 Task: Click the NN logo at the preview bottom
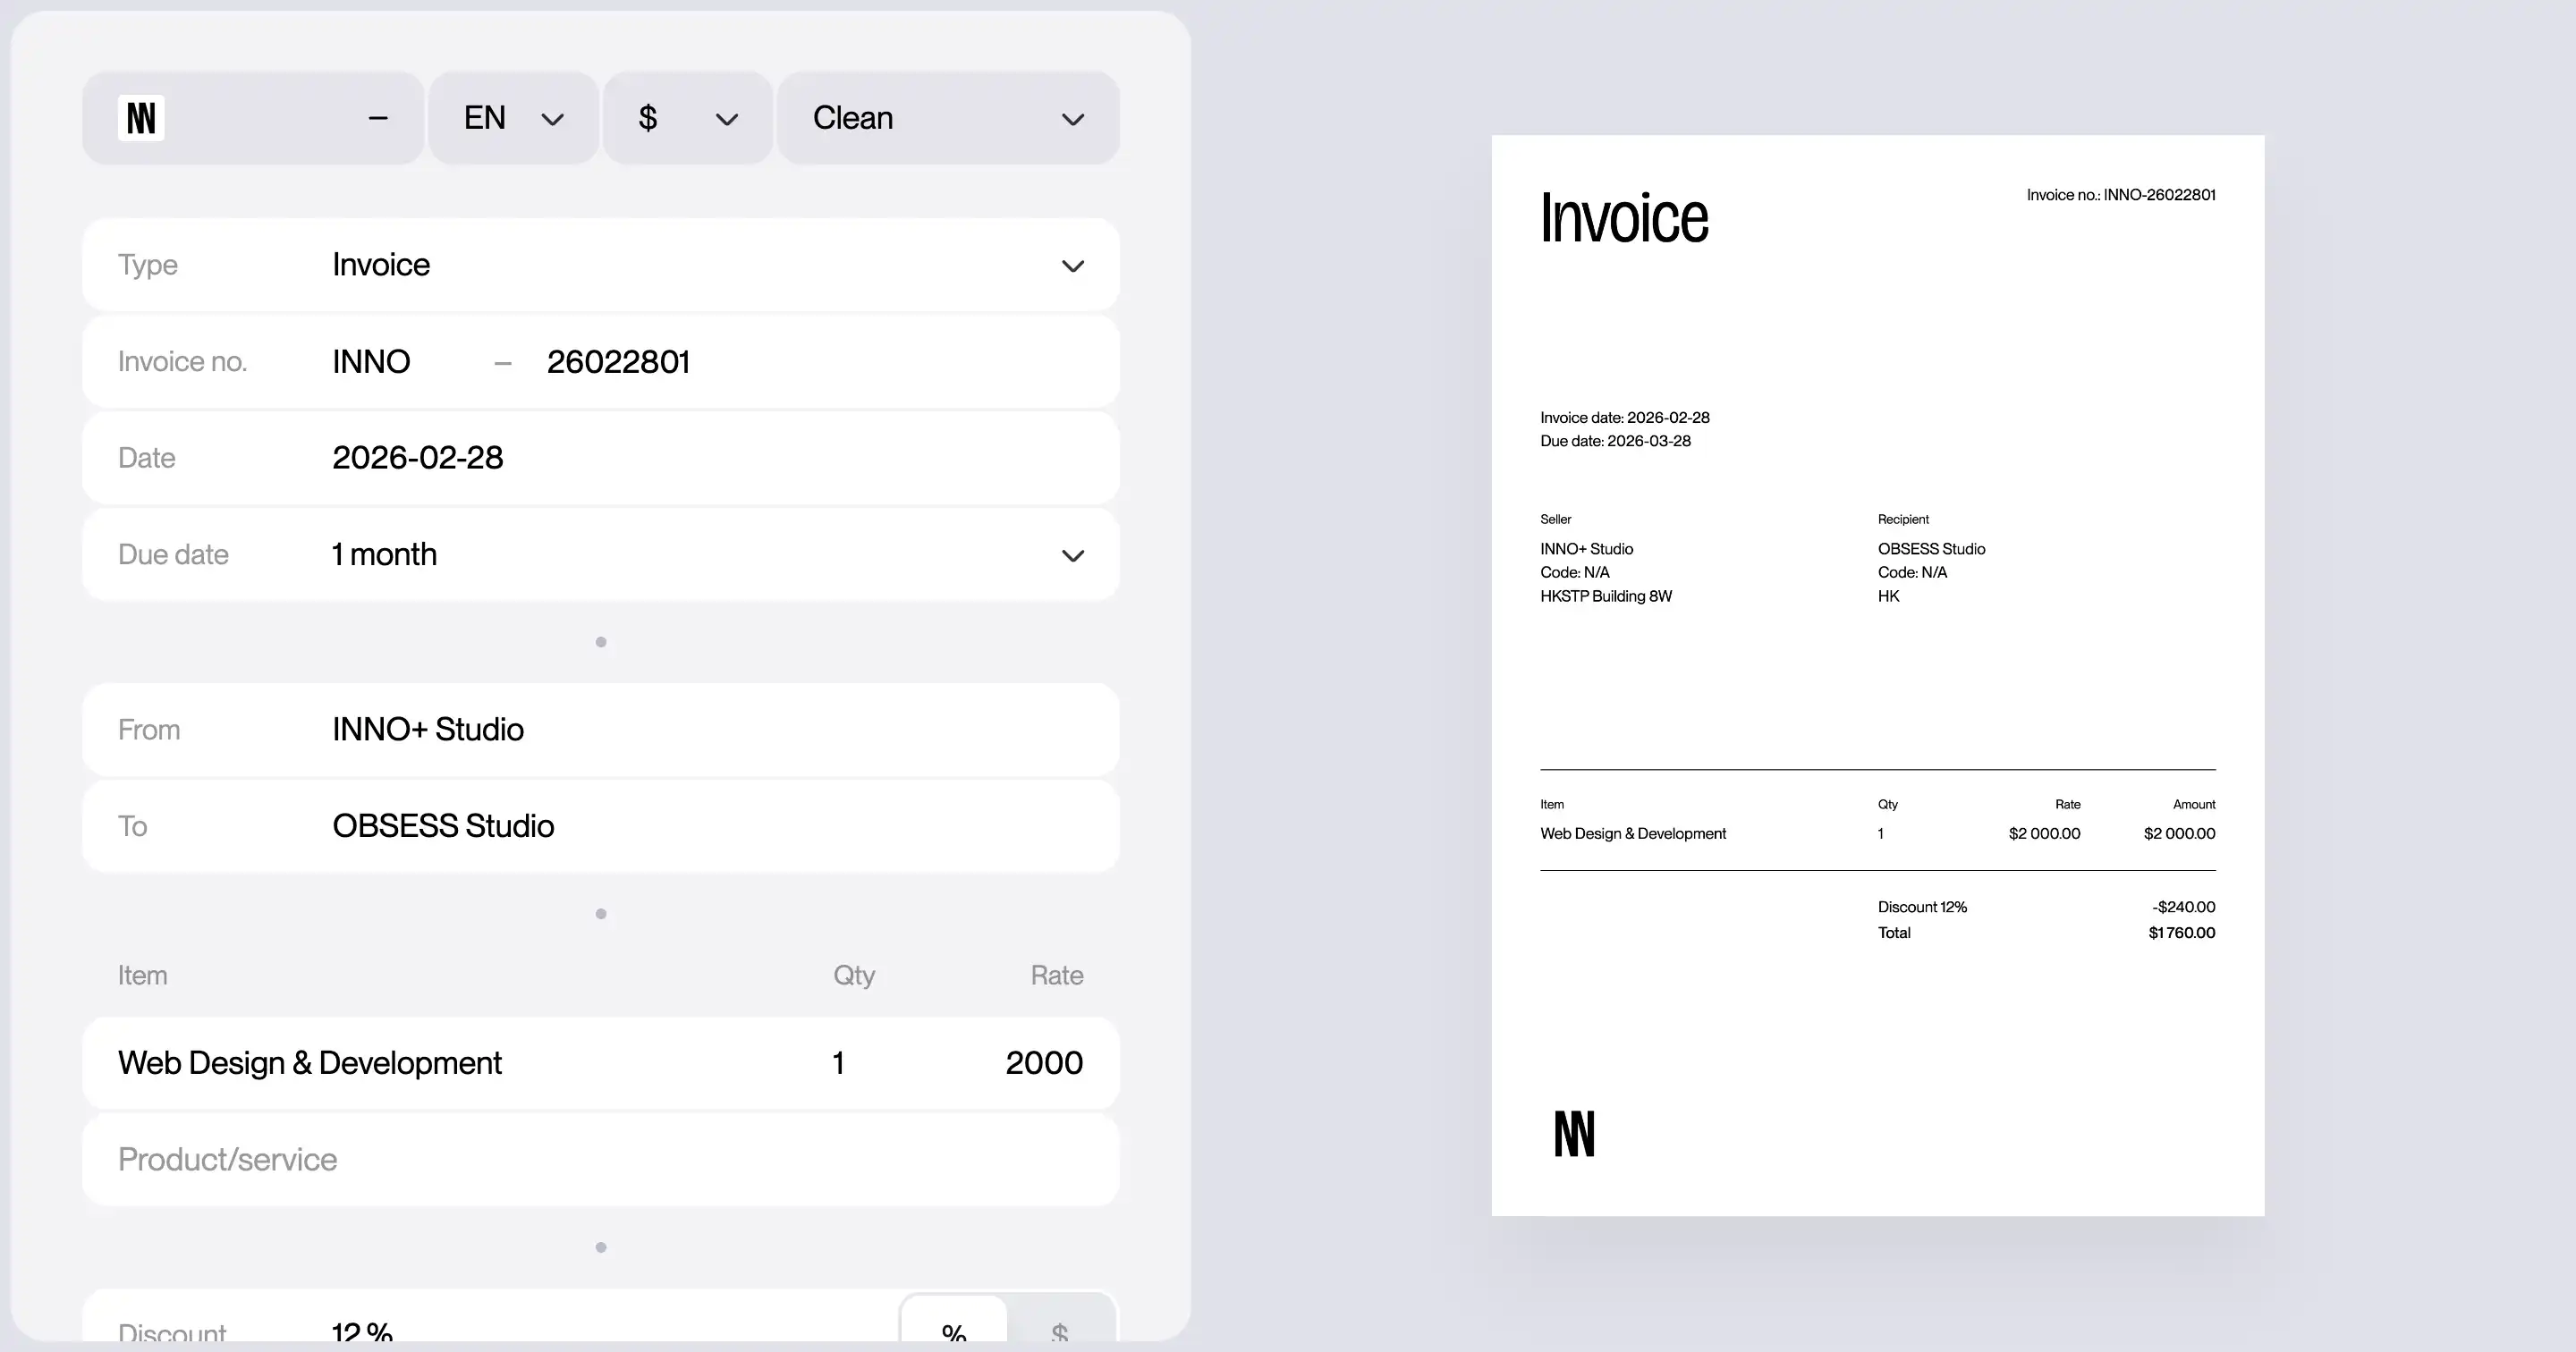click(1574, 1134)
